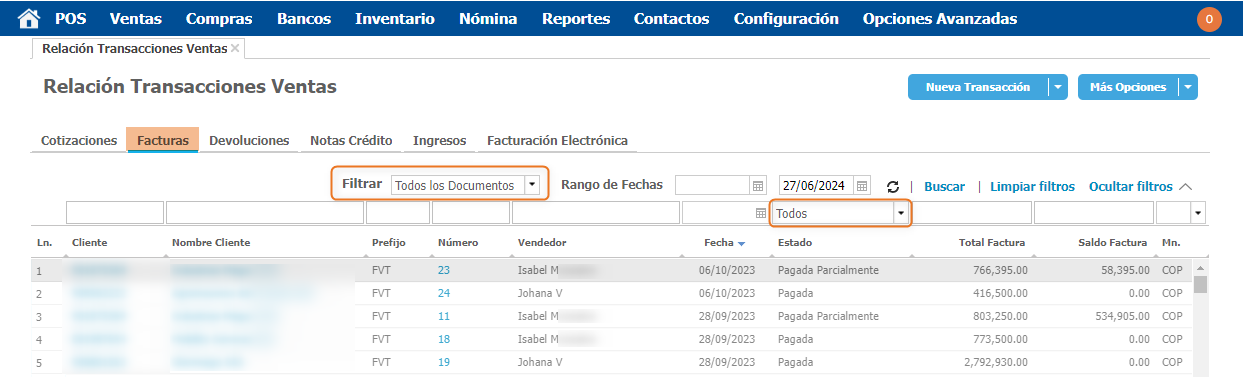The width and height of the screenshot is (1243, 377).
Task: Open the Opciones Avanzadas menu
Action: [x=940, y=19]
